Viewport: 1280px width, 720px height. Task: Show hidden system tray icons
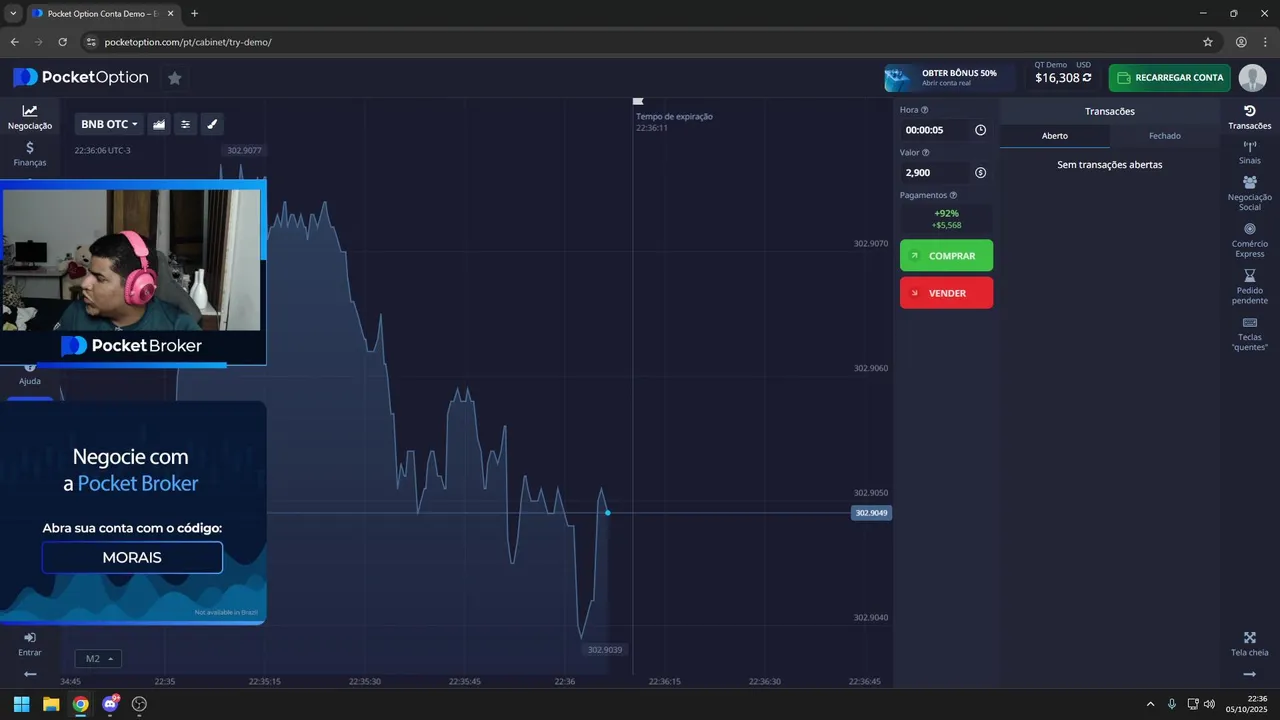pos(1150,704)
